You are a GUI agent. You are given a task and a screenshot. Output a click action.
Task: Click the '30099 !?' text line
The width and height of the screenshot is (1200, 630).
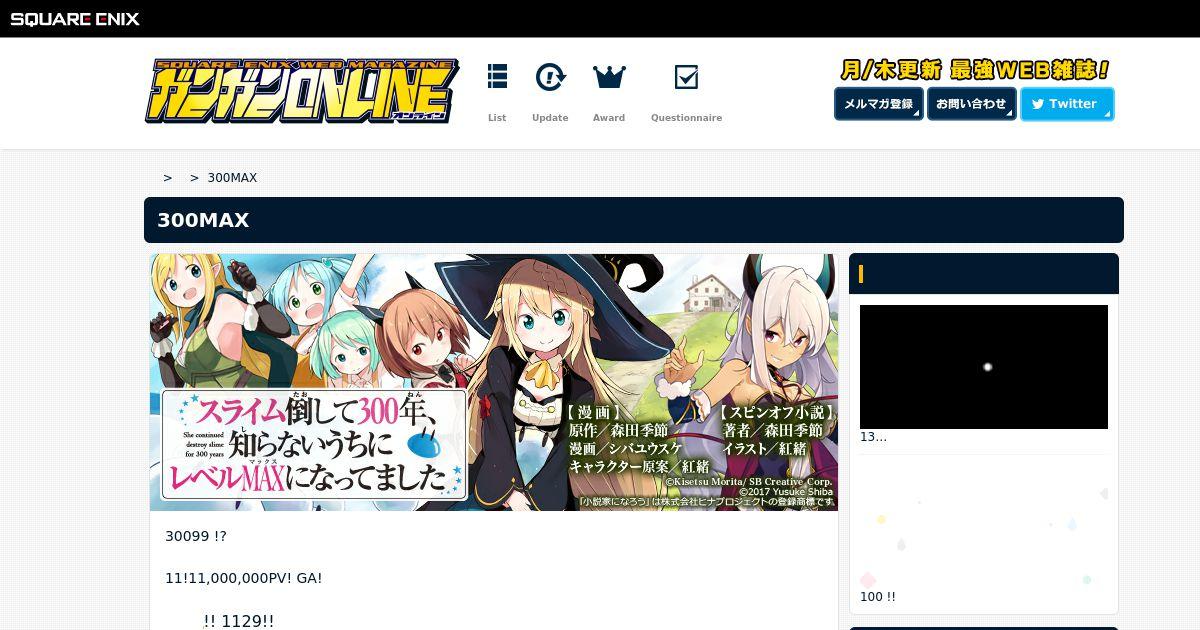[196, 537]
